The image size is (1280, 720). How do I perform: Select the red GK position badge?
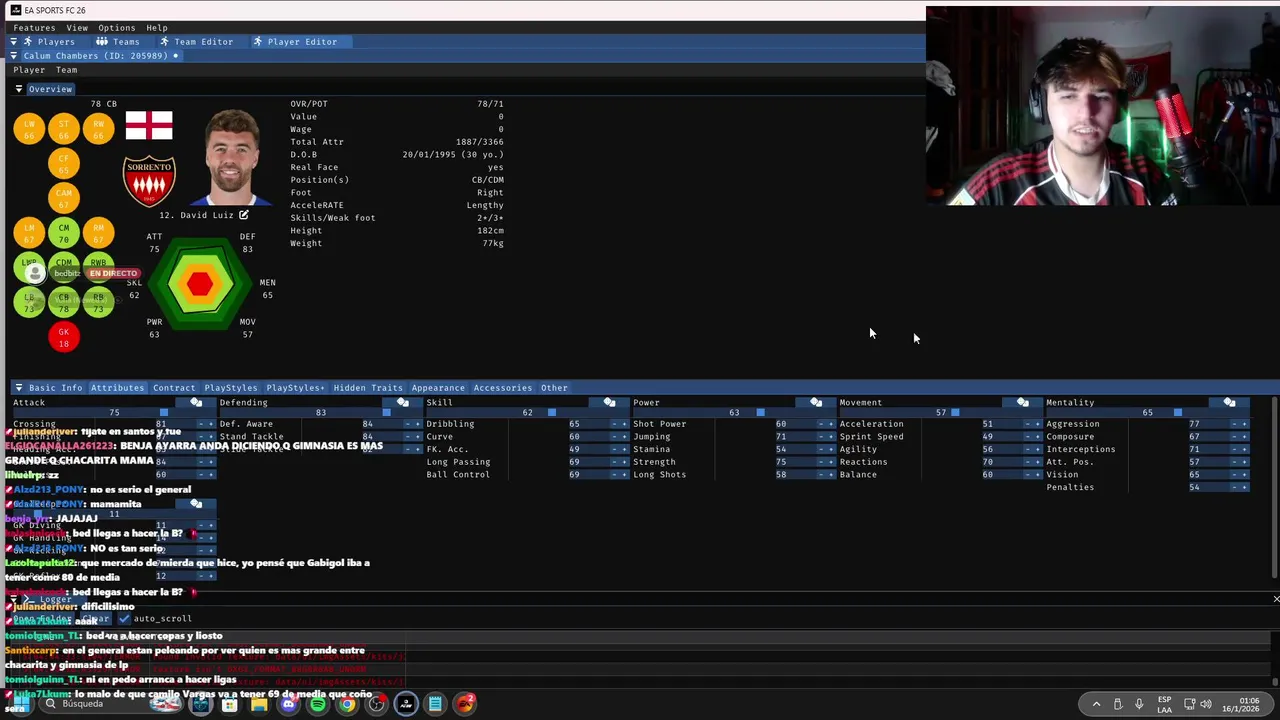(64, 337)
